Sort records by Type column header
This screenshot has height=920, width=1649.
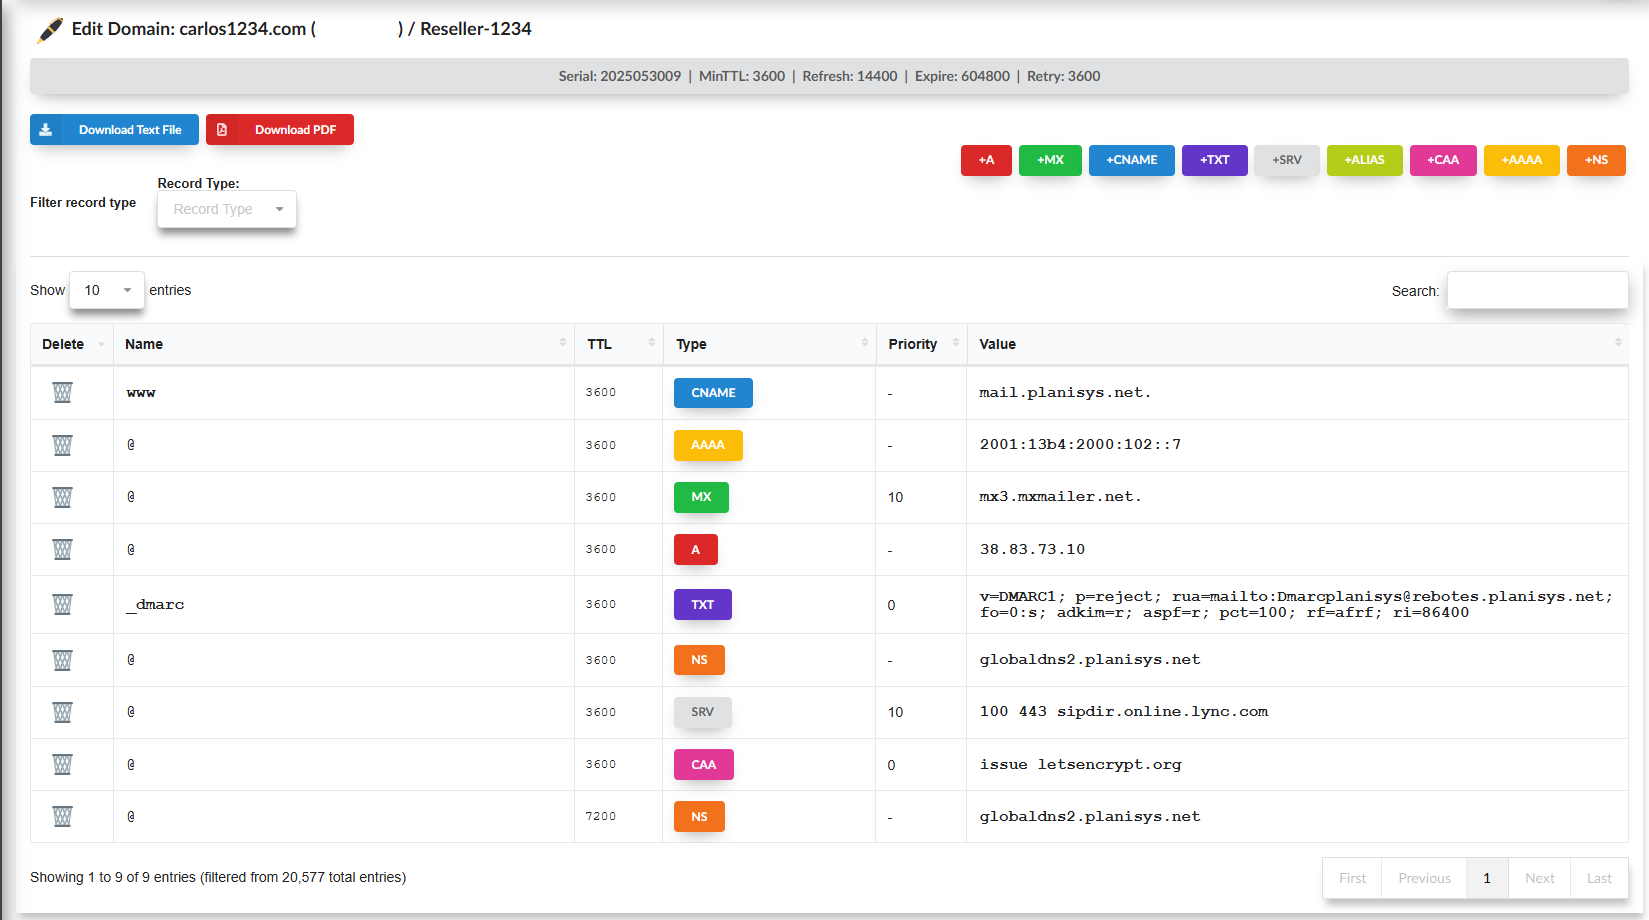tap(768, 344)
